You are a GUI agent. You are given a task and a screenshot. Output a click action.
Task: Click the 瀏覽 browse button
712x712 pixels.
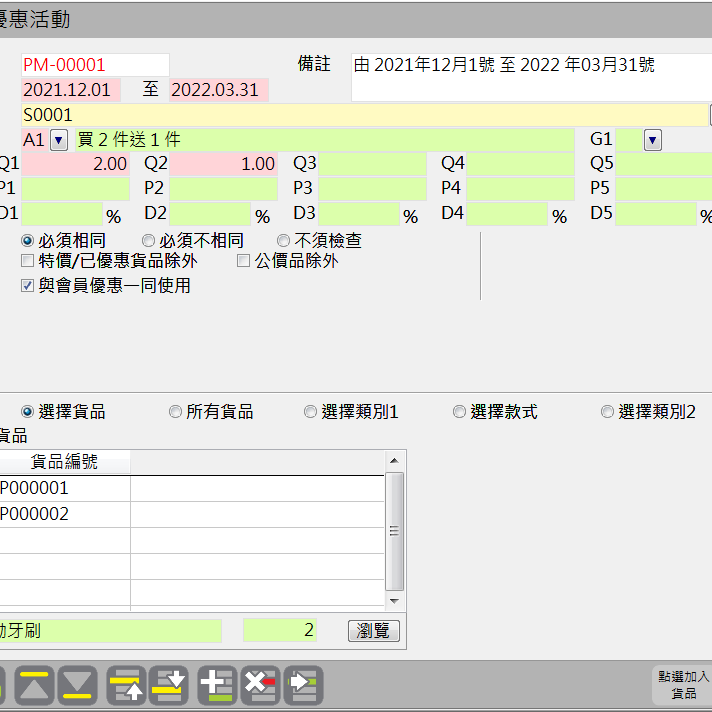point(374,631)
